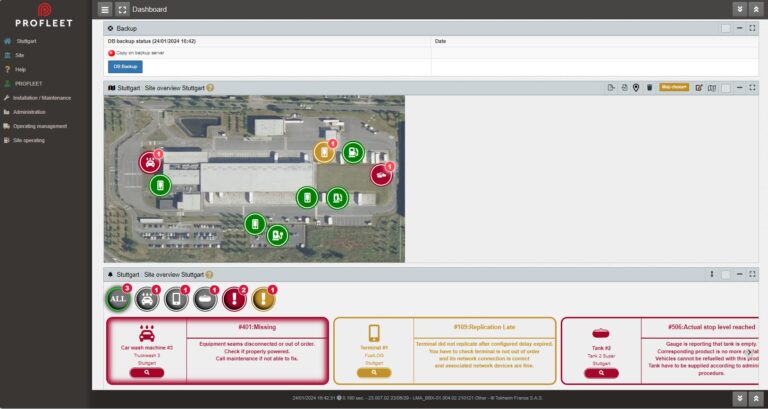The height and width of the screenshot is (409, 768).
Task: Filter alerts by terminal phone icon
Action: [176, 299]
